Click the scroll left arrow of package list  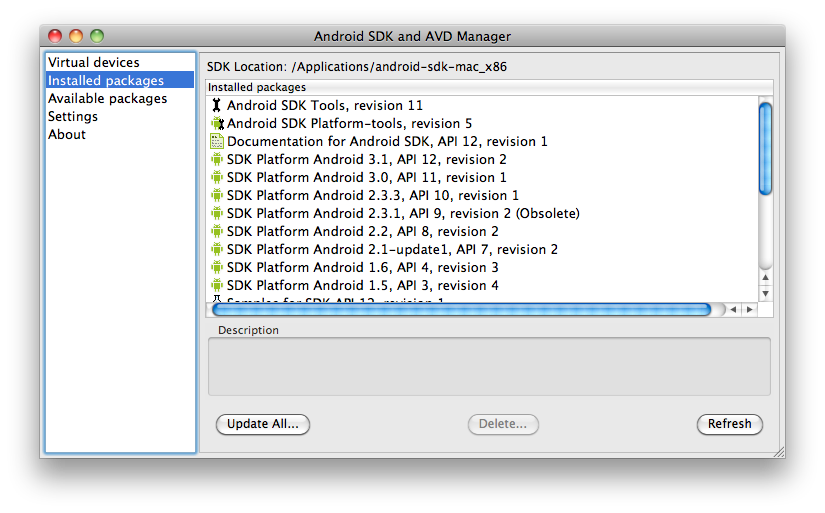click(733, 309)
